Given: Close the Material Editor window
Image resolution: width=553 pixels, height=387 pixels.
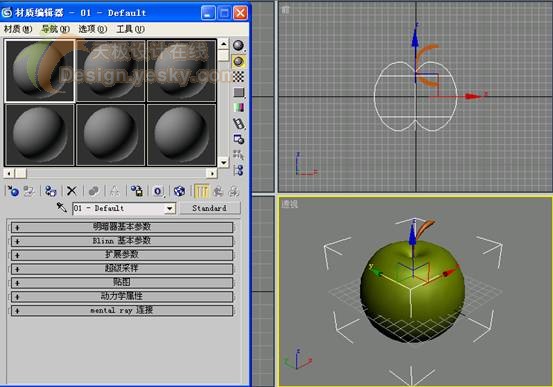Looking at the screenshot, I should (x=241, y=13).
